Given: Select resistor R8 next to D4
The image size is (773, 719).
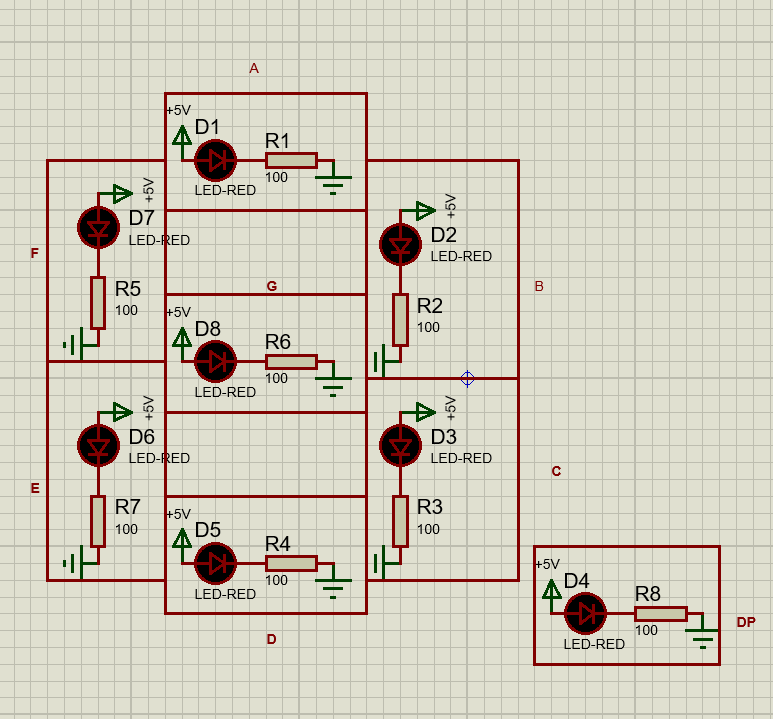Looking at the screenshot, I should [660, 613].
